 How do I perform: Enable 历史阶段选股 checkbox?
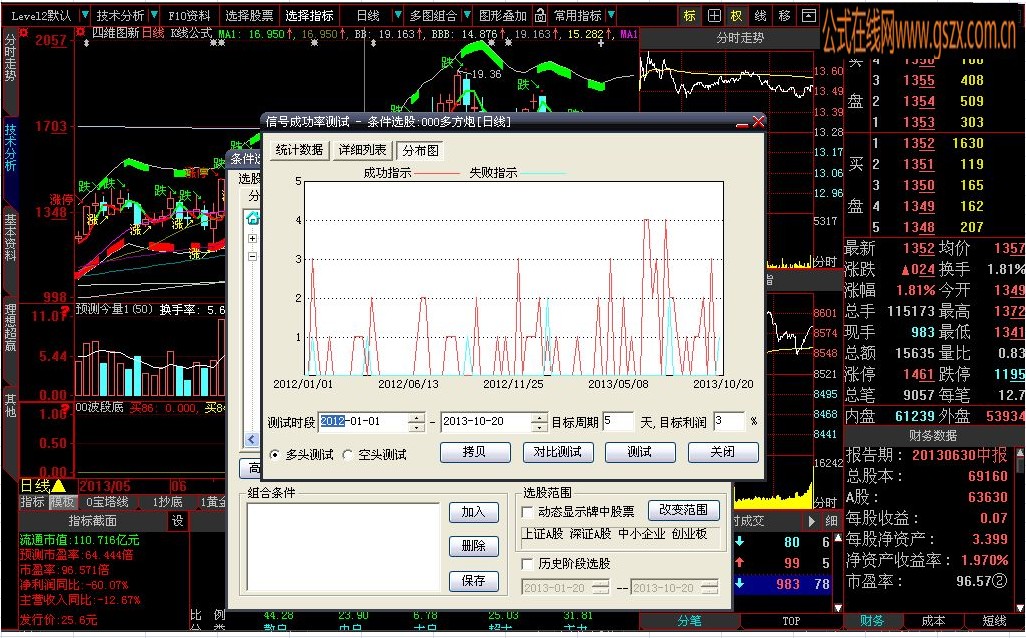[527, 563]
